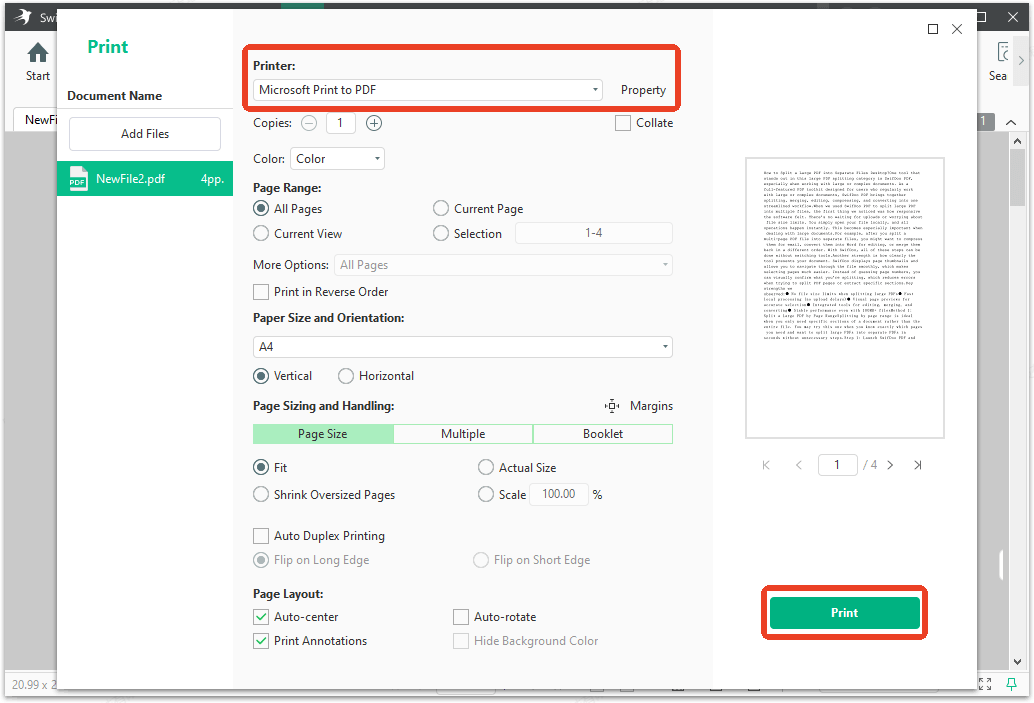Click the pin icon at bottom right
The width and height of the screenshot is (1034, 703).
(x=1013, y=684)
